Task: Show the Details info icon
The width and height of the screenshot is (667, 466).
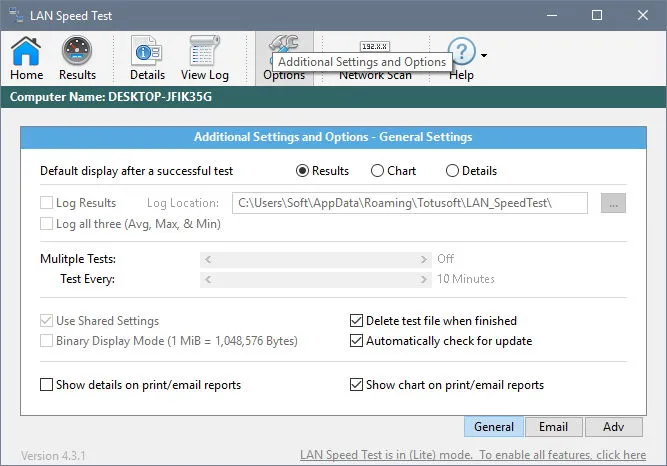Action: [147, 51]
